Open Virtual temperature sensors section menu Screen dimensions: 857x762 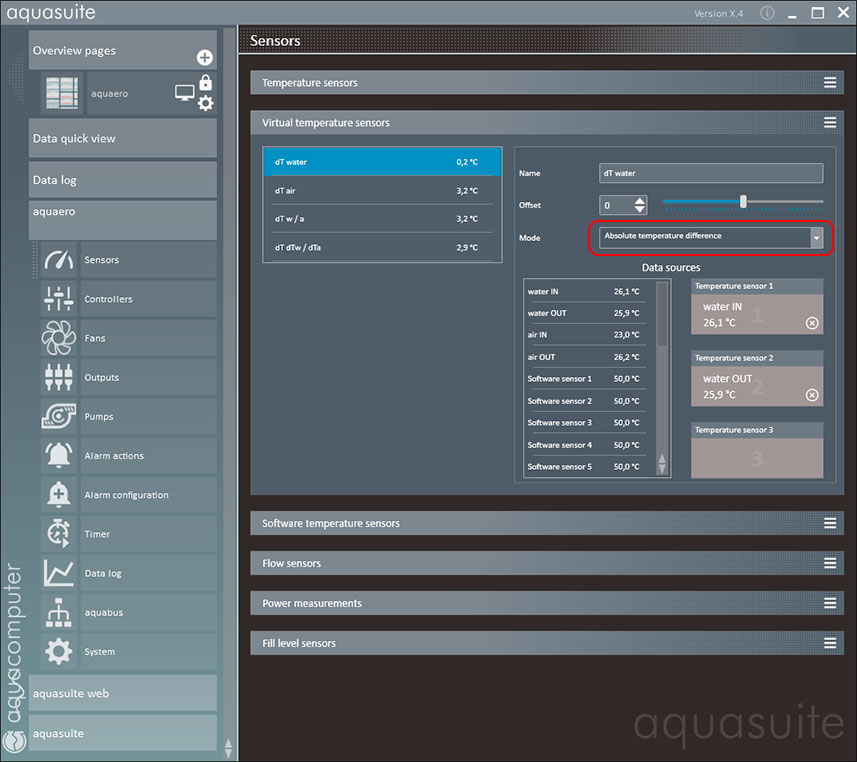tap(830, 122)
